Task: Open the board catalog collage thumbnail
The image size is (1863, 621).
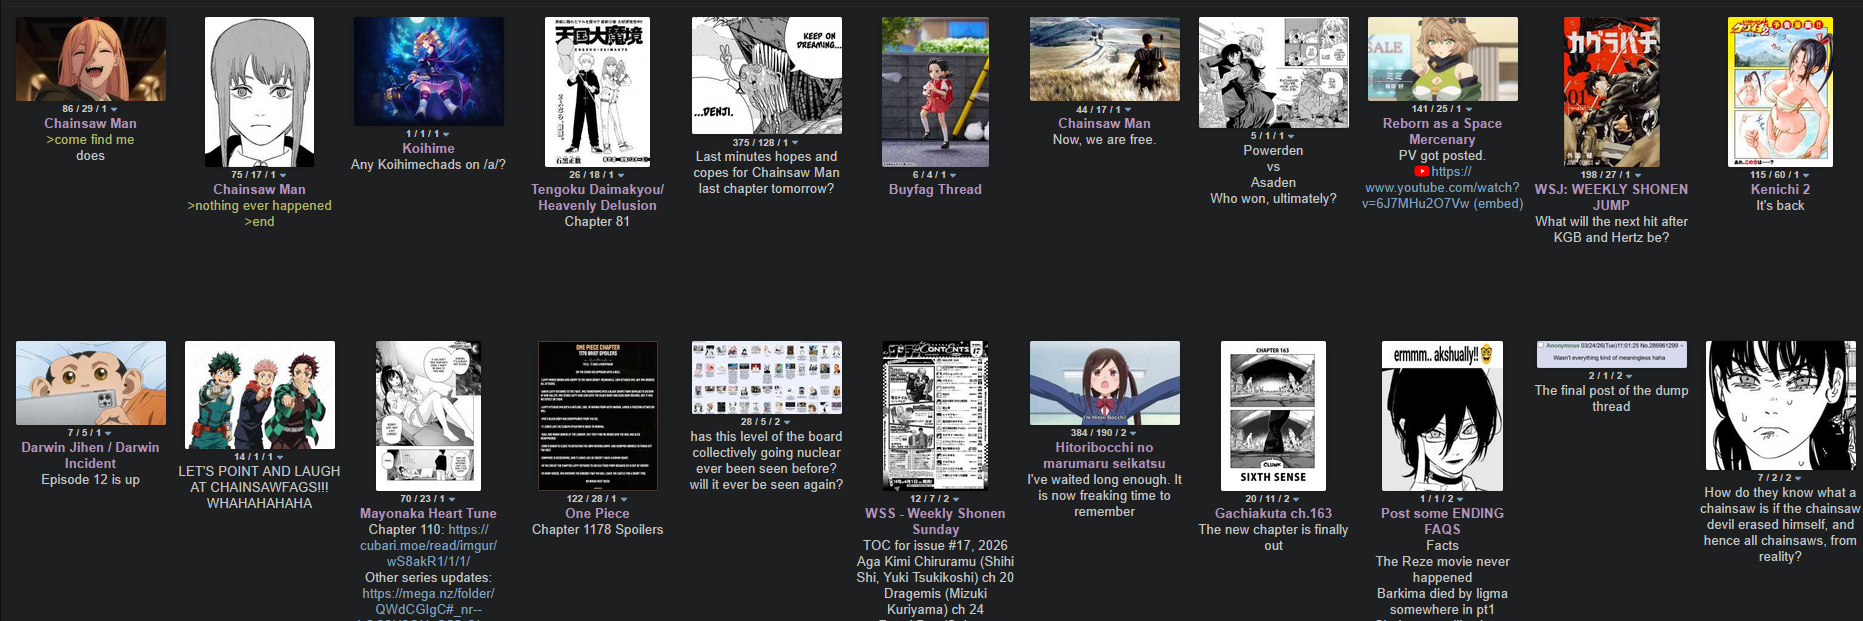Action: 767,378
